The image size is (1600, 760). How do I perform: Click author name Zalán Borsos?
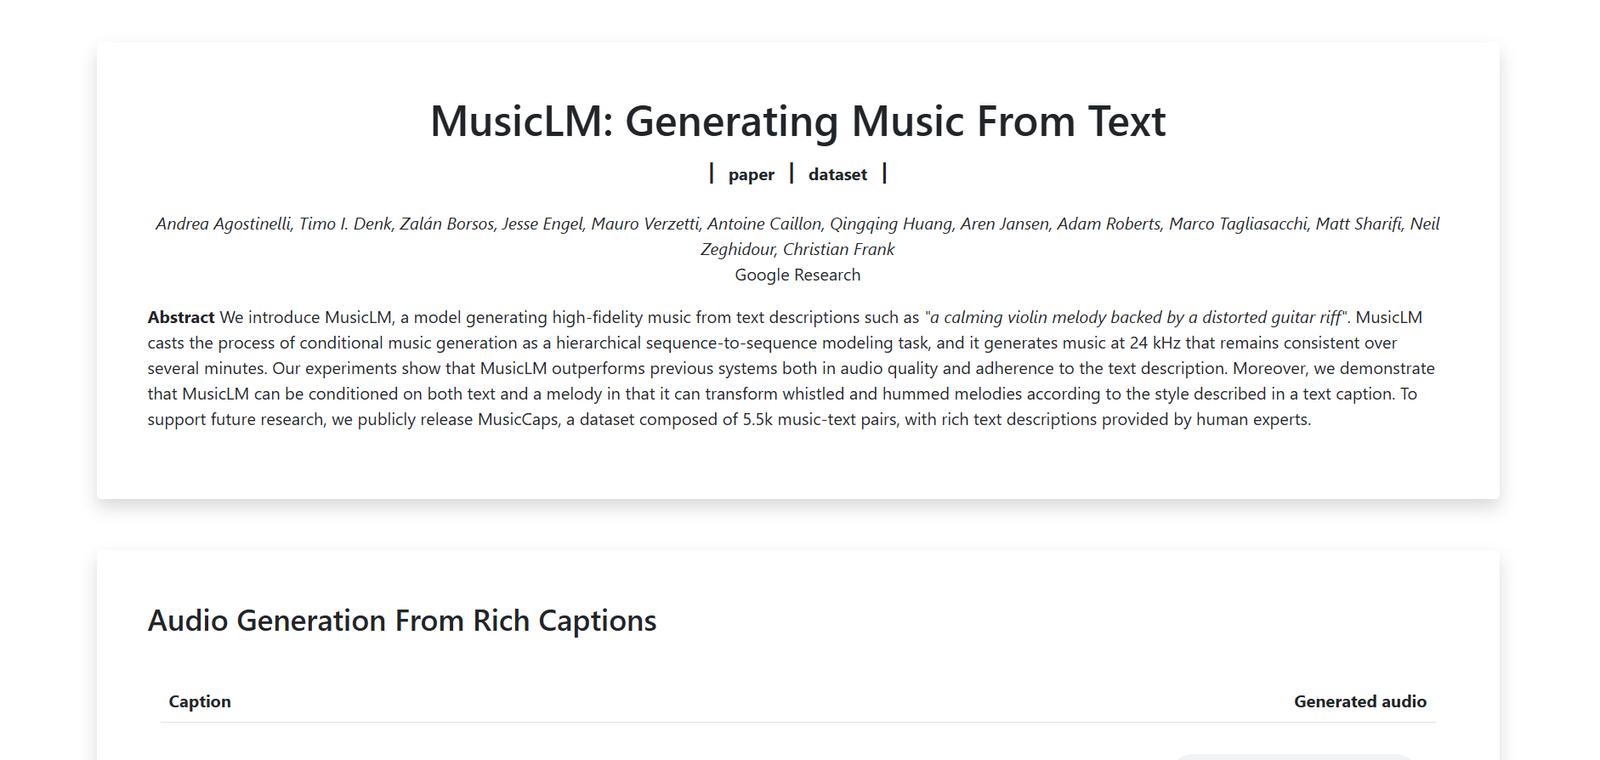point(447,224)
